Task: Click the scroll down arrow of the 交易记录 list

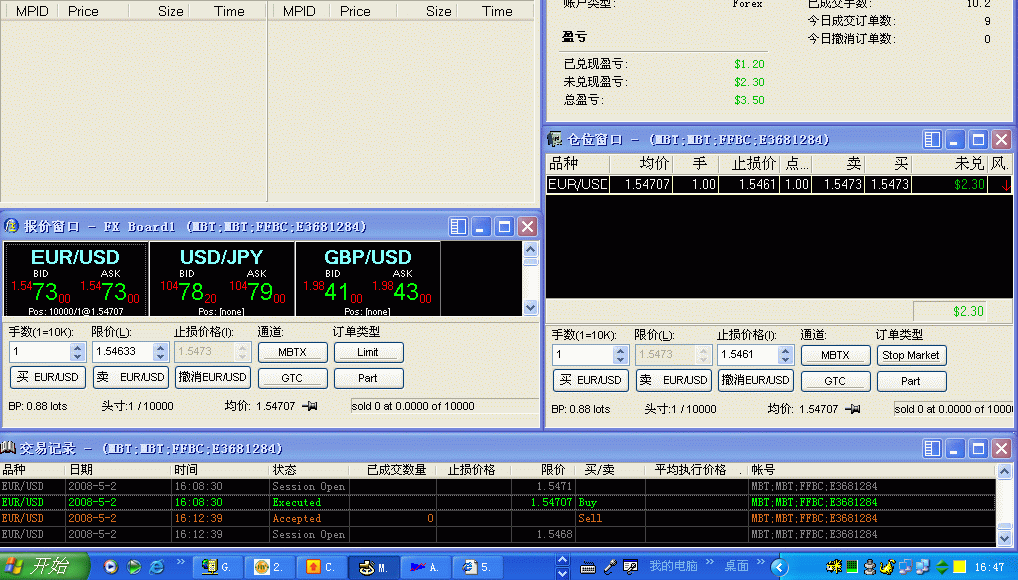Action: [1004, 538]
